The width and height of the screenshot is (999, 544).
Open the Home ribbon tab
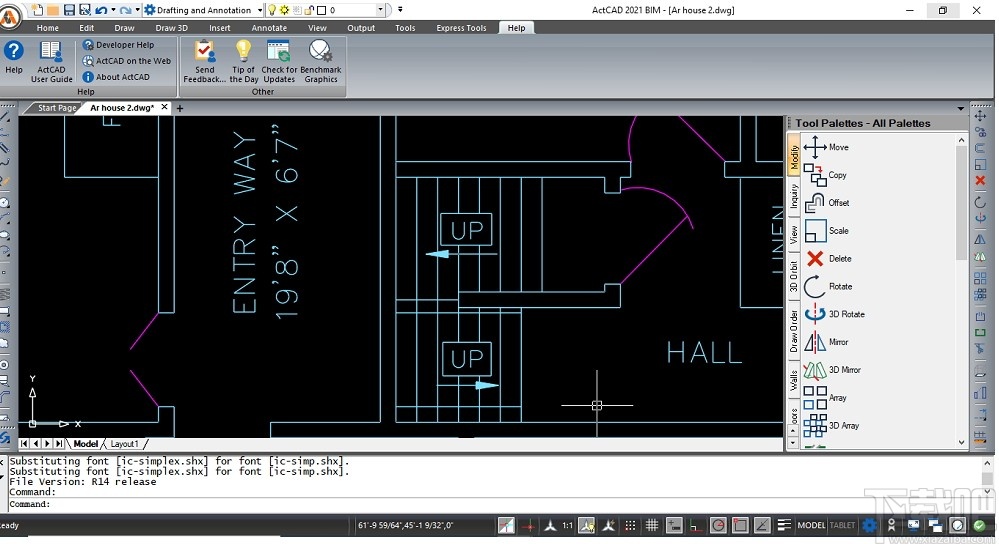(48, 28)
